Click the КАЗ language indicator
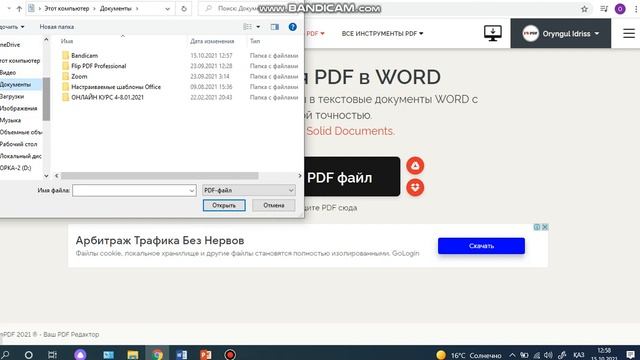 point(579,355)
